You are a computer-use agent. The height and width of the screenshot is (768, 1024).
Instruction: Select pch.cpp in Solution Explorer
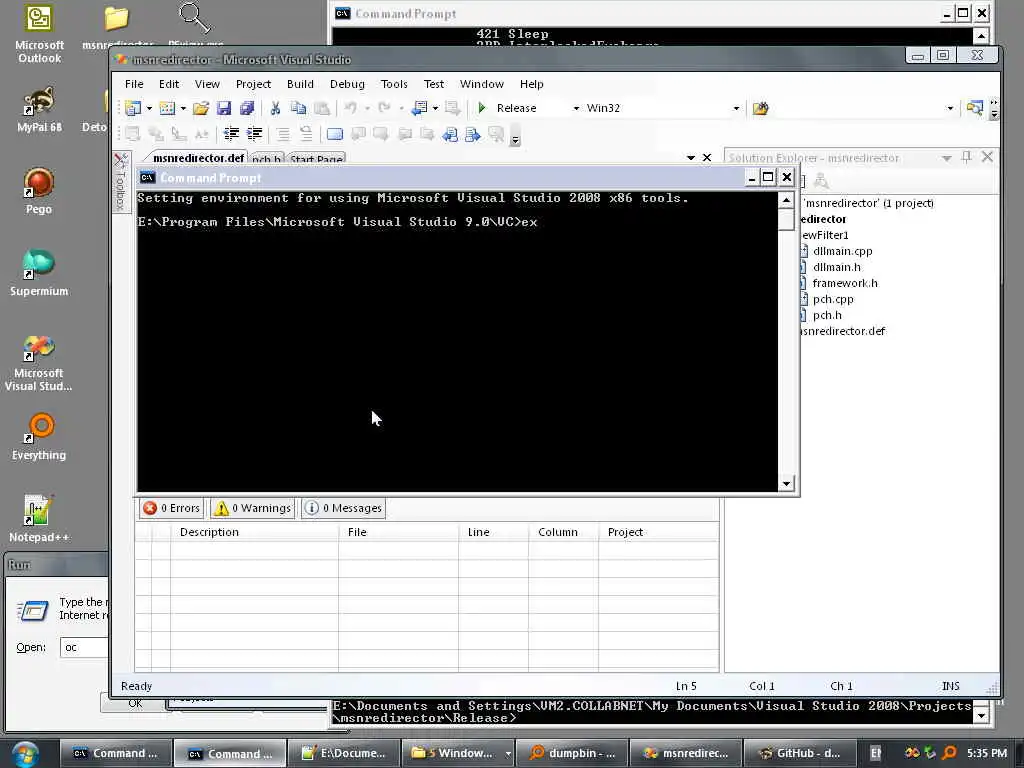(x=833, y=299)
